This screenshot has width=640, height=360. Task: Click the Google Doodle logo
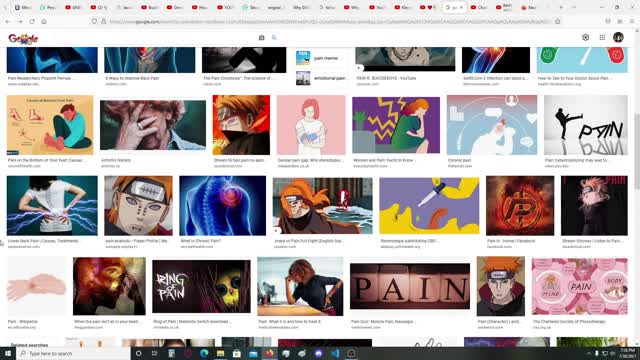tap(23, 38)
